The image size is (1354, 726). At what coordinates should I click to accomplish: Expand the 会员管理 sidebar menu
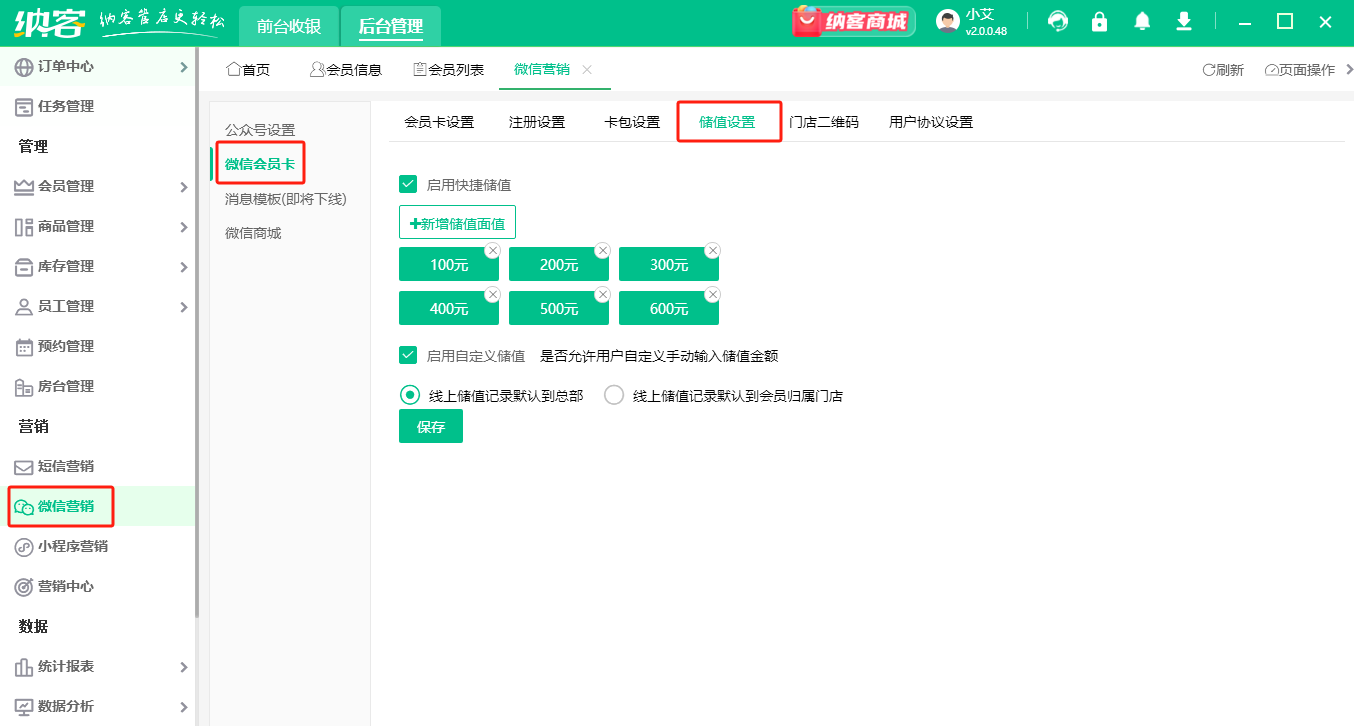[60, 186]
